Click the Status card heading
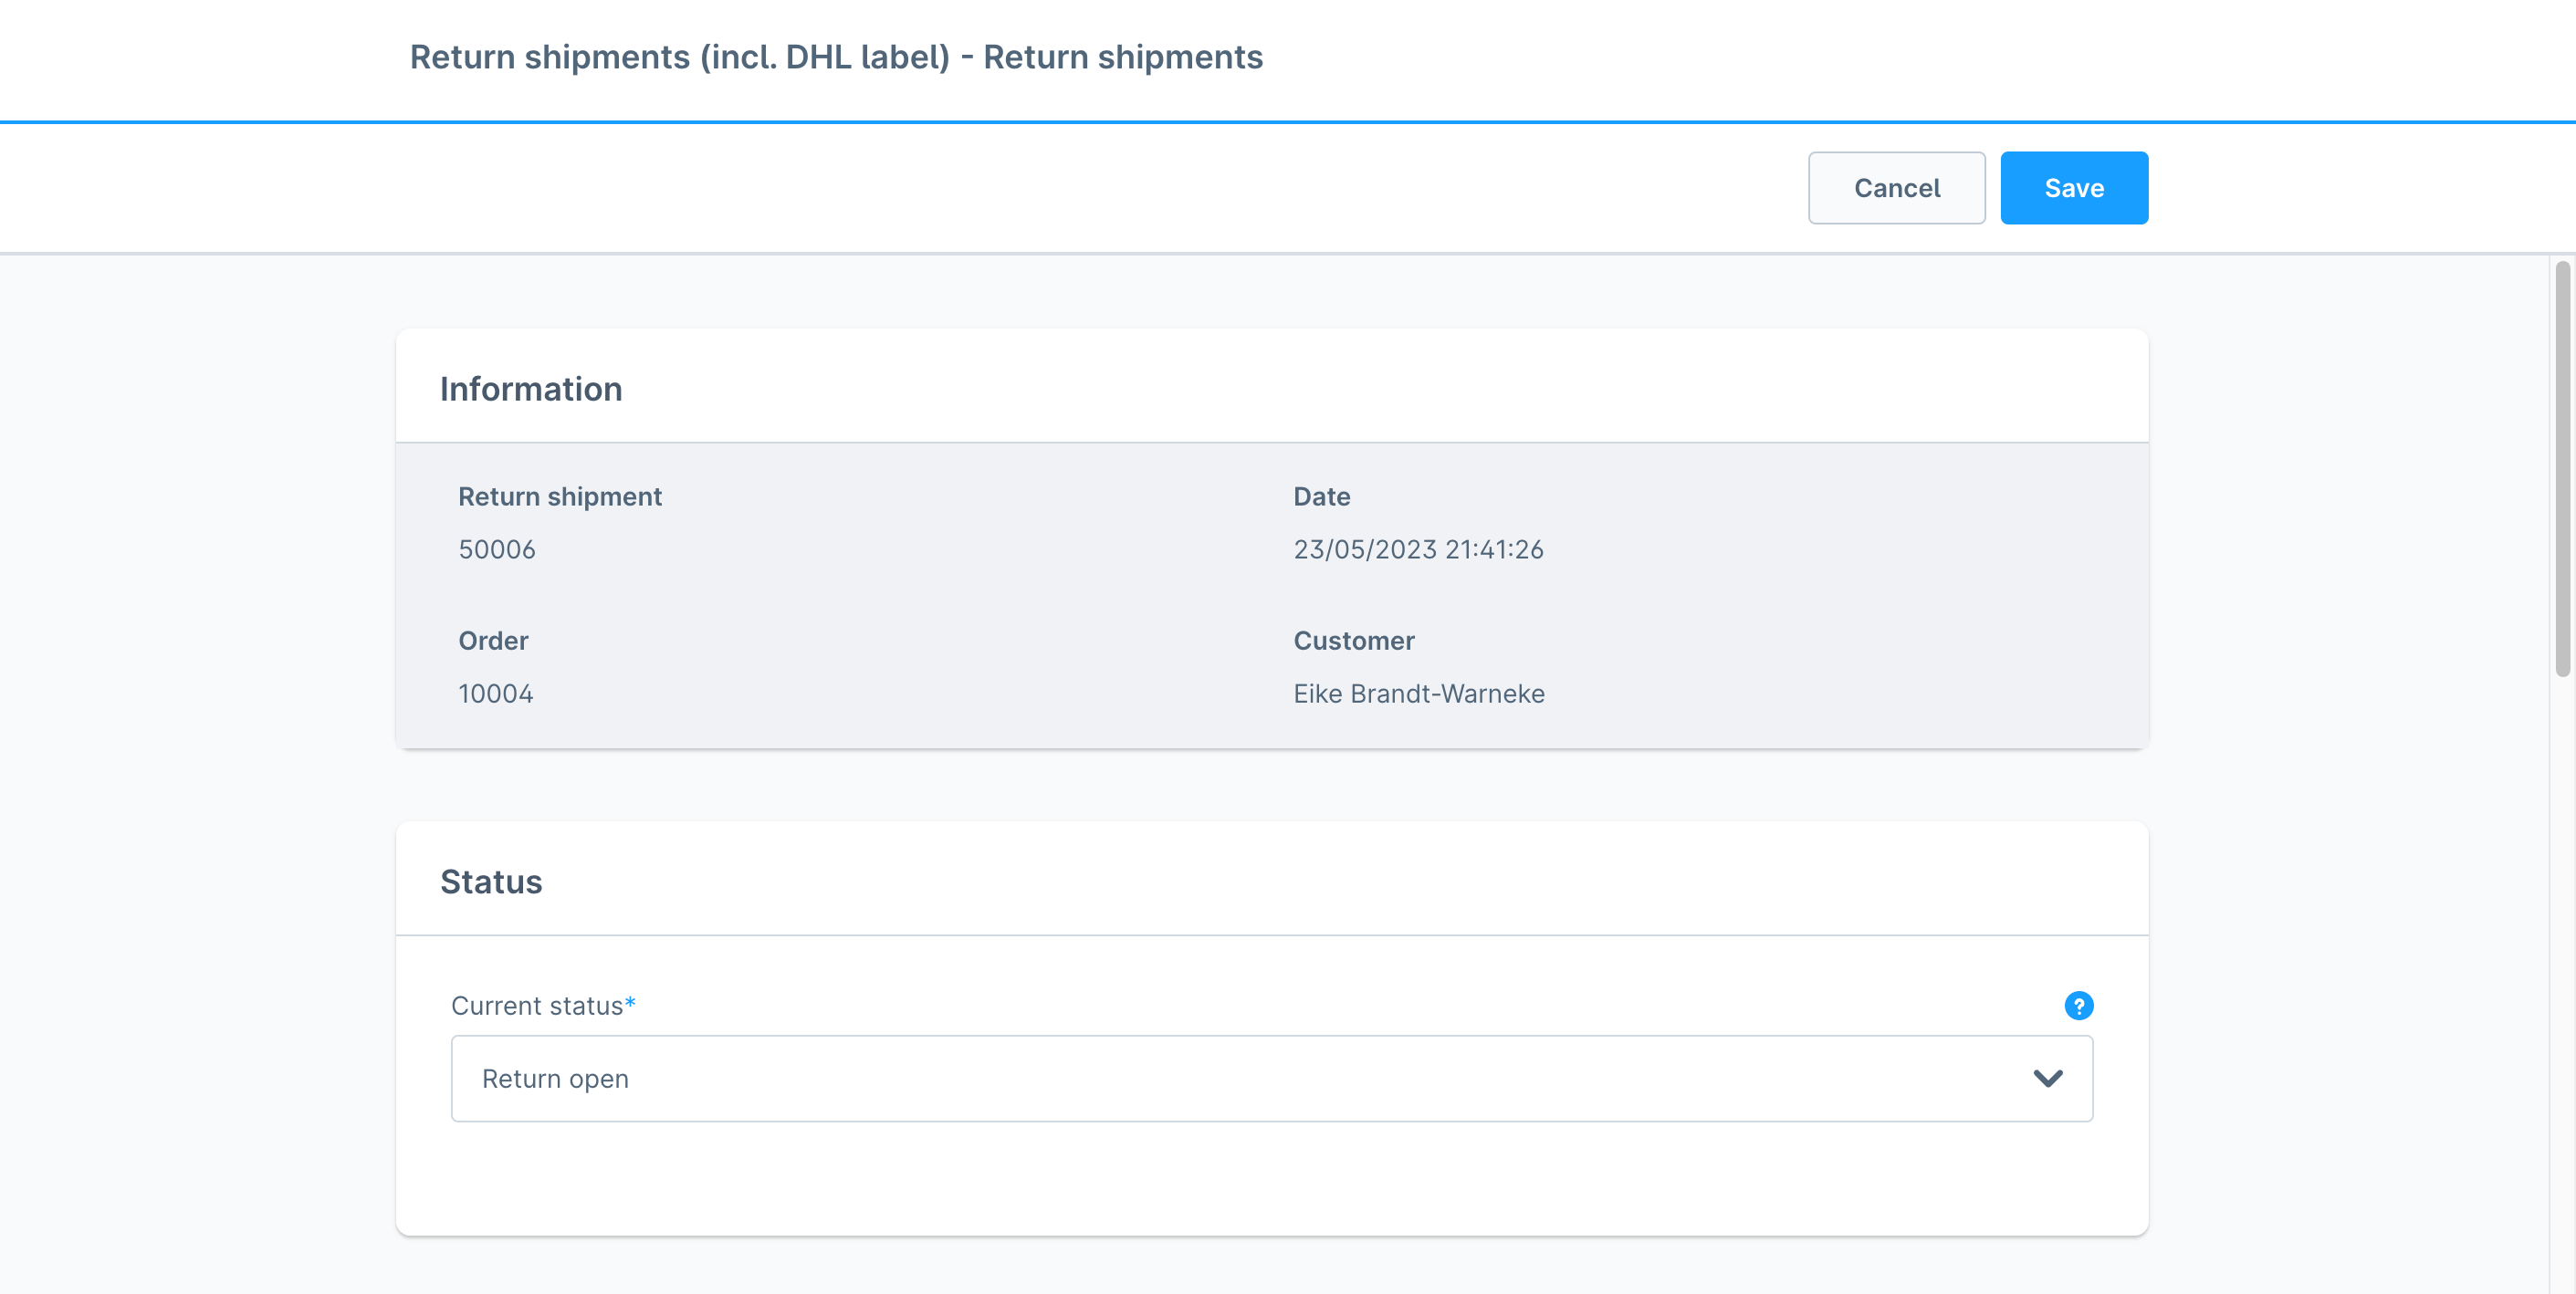 (x=490, y=882)
